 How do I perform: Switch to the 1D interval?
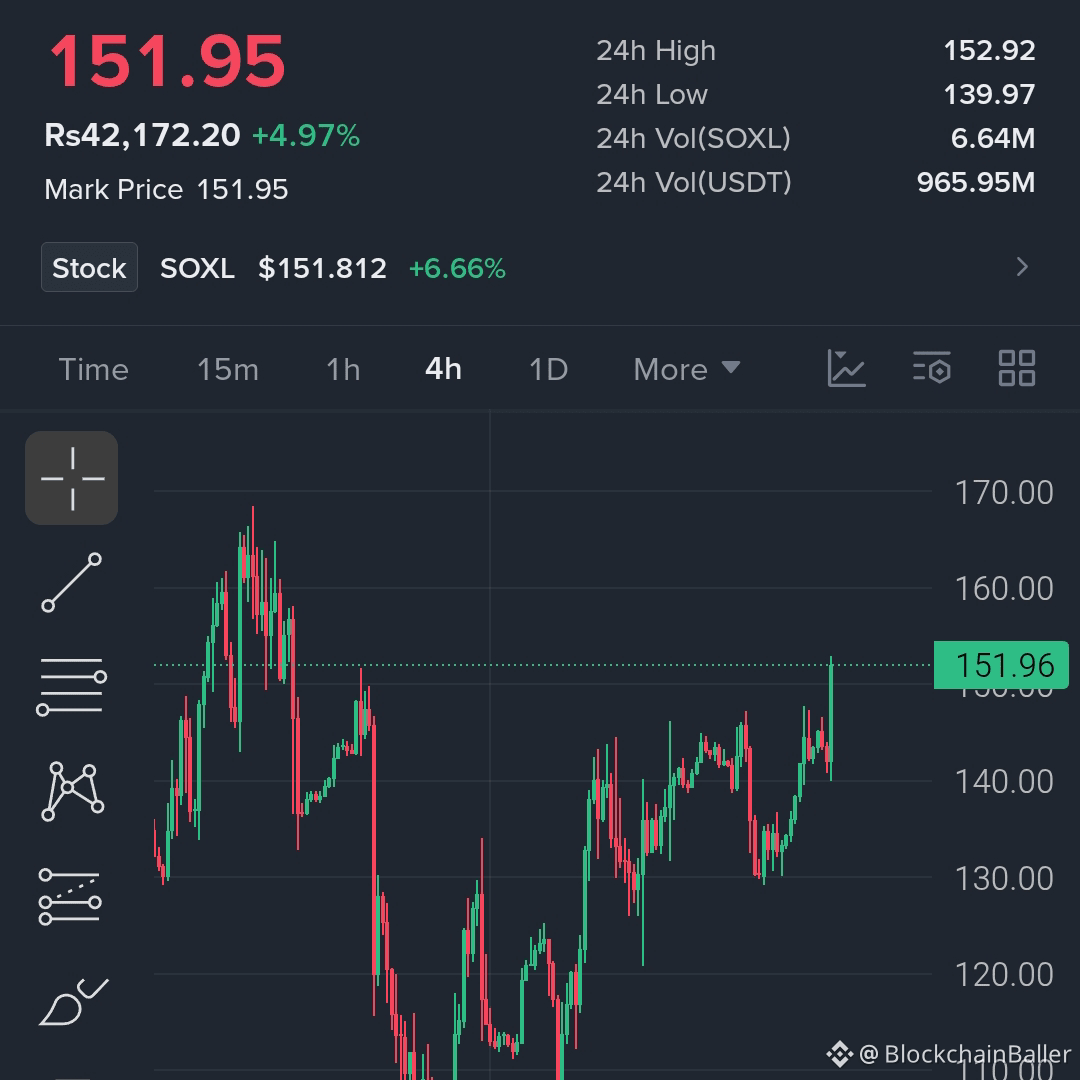point(548,370)
